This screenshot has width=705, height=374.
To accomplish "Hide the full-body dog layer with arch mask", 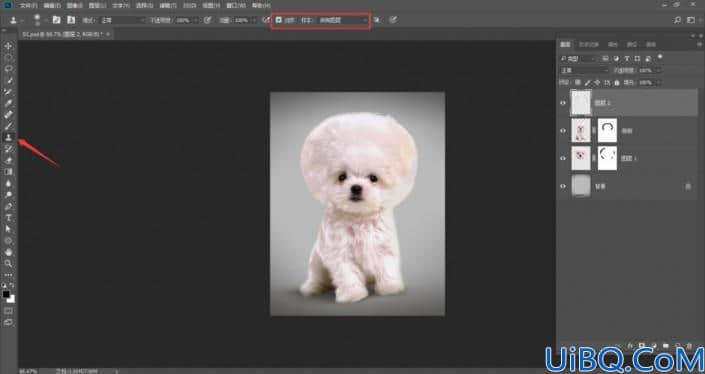I will (563, 130).
